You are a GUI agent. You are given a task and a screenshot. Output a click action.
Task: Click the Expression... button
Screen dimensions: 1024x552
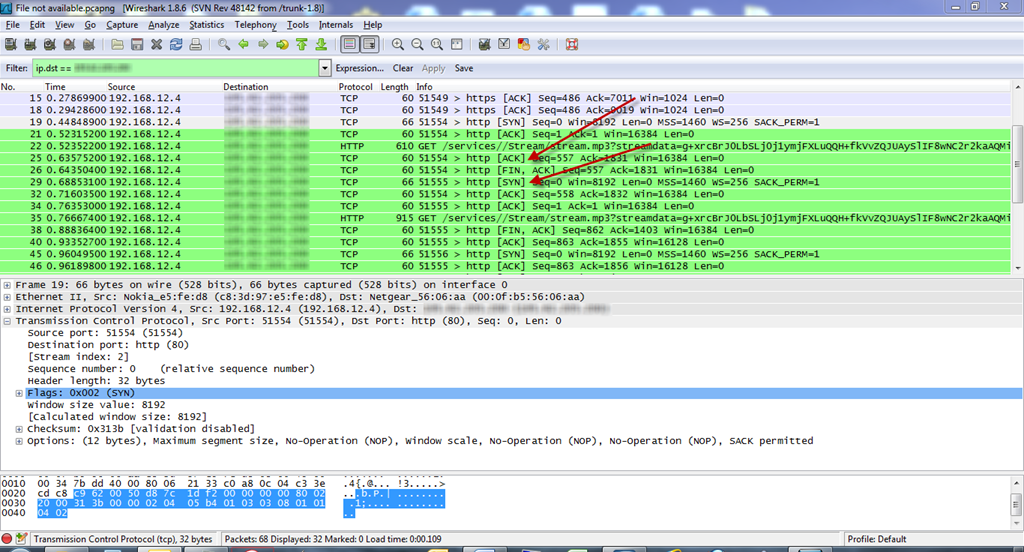[359, 69]
